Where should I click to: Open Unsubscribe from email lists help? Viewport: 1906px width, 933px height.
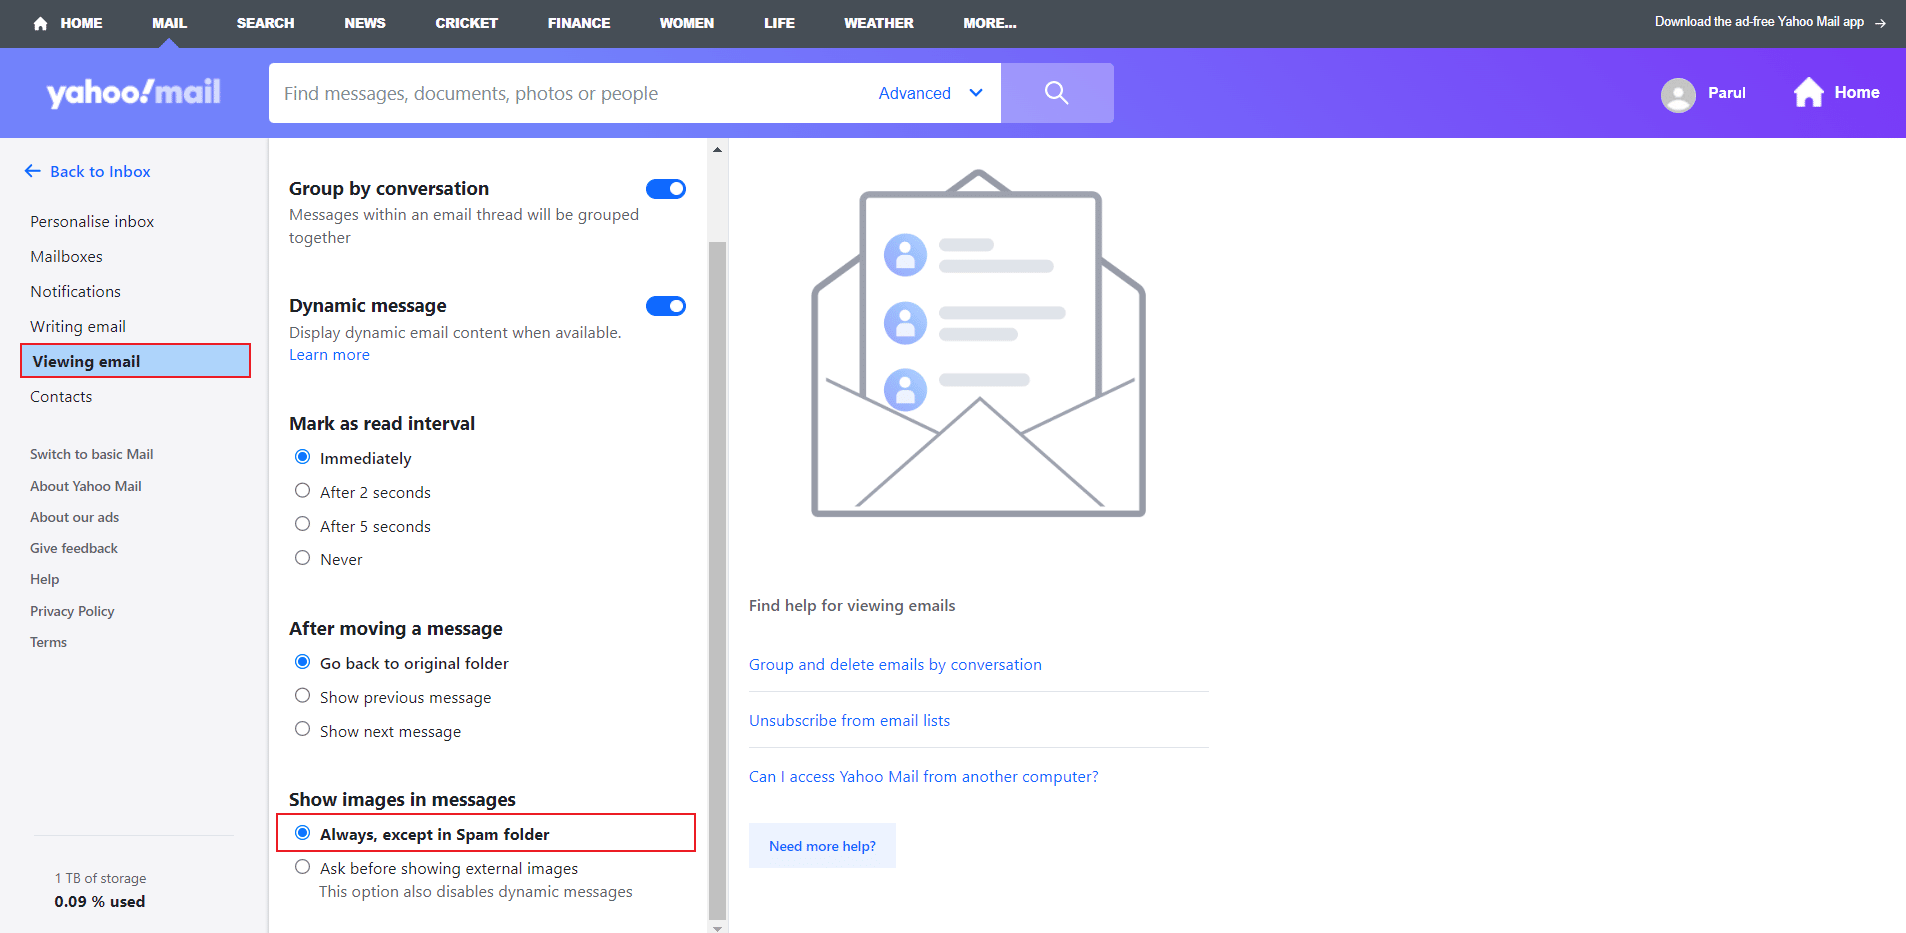click(849, 720)
